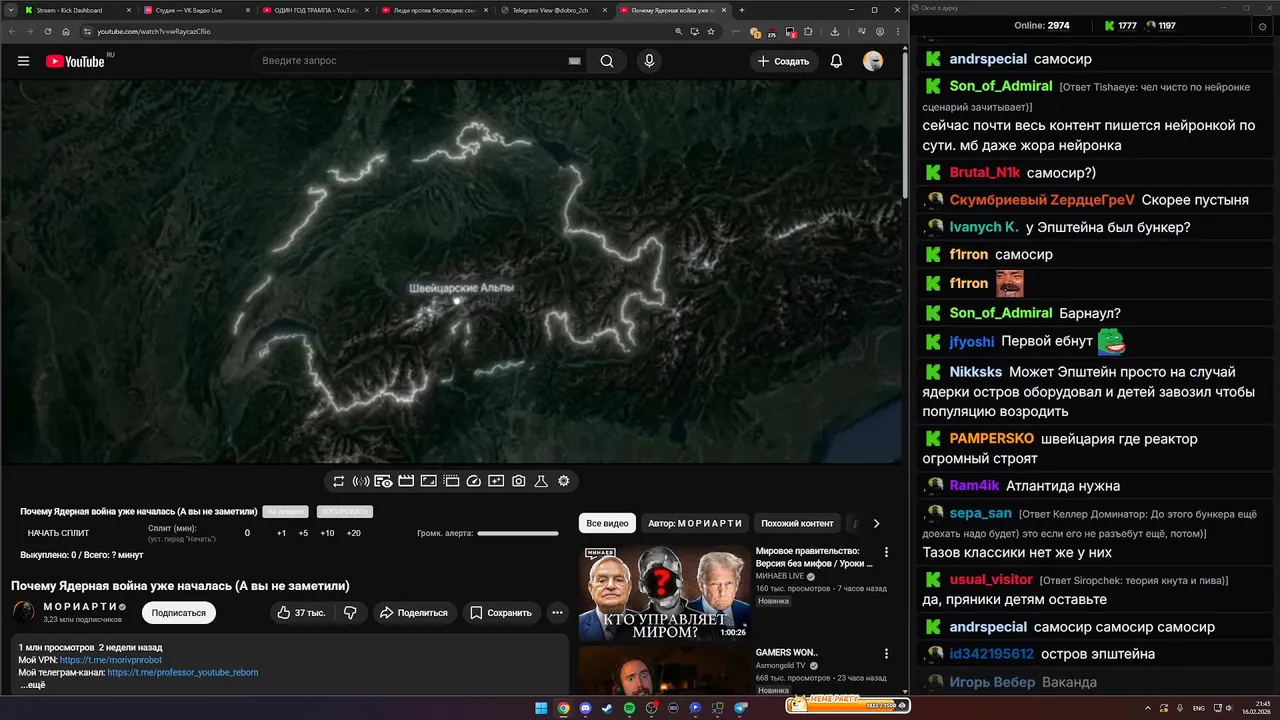1280x720 pixels.
Task: Click the add-to-screen plus icon
Action: 496,481
